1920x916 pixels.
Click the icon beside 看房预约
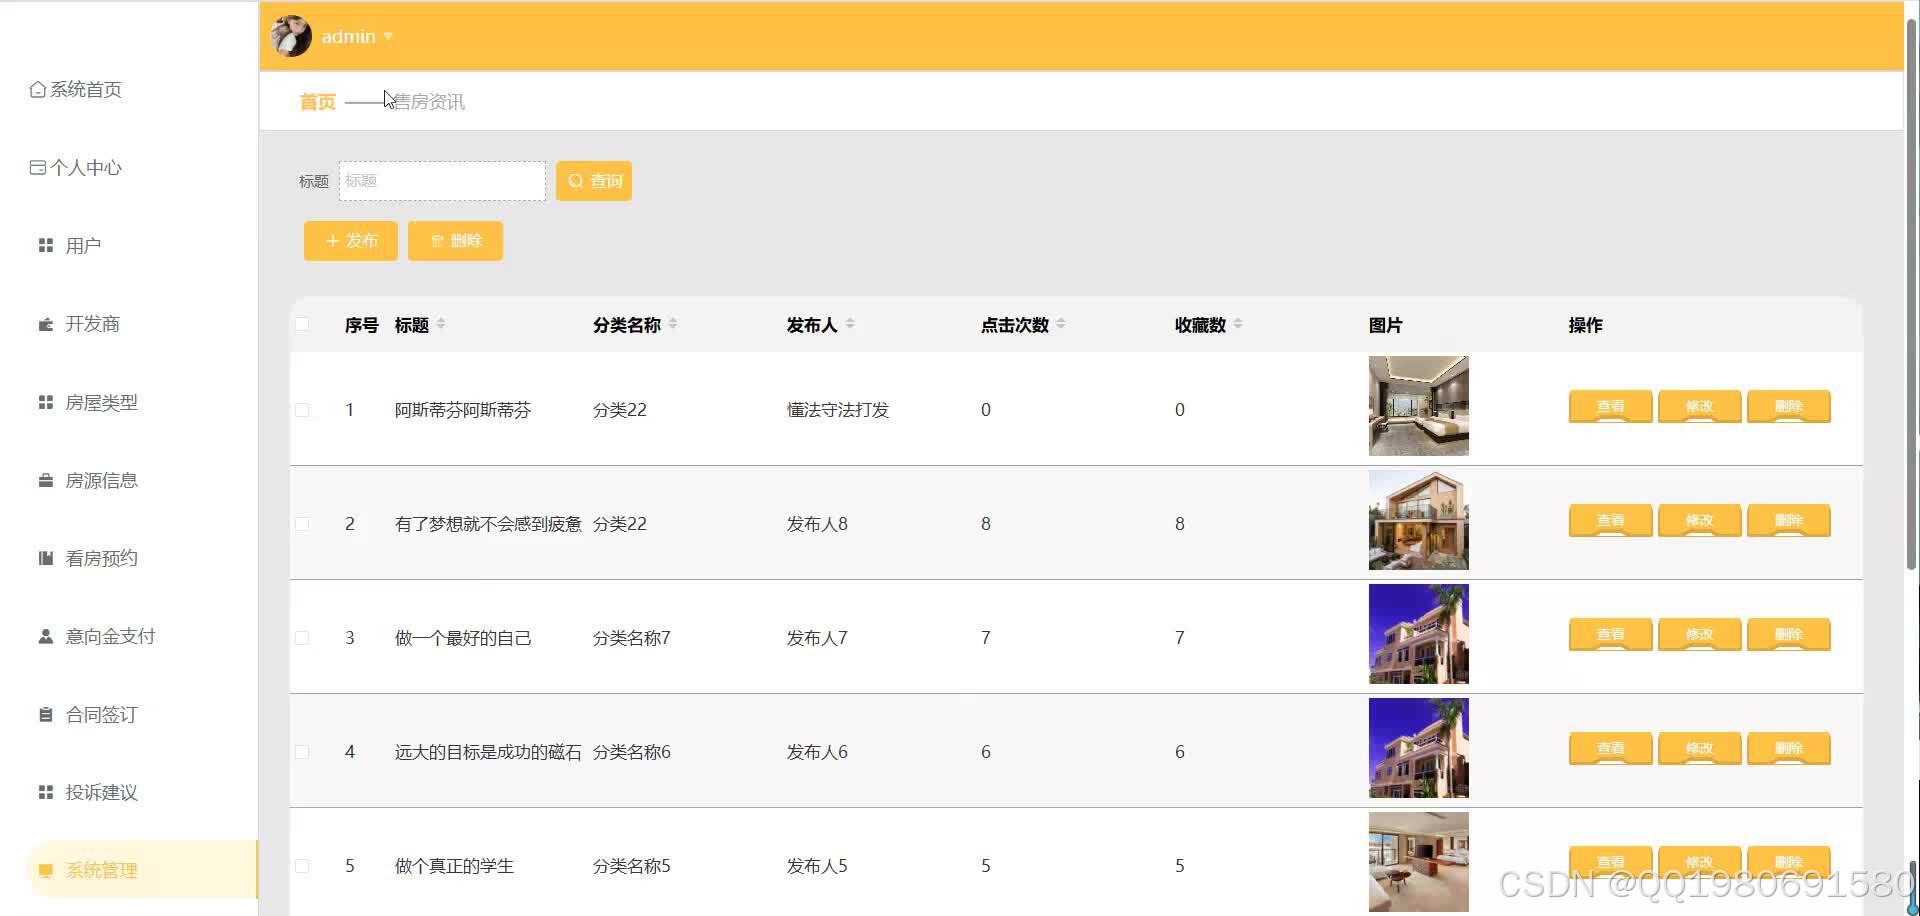click(45, 558)
